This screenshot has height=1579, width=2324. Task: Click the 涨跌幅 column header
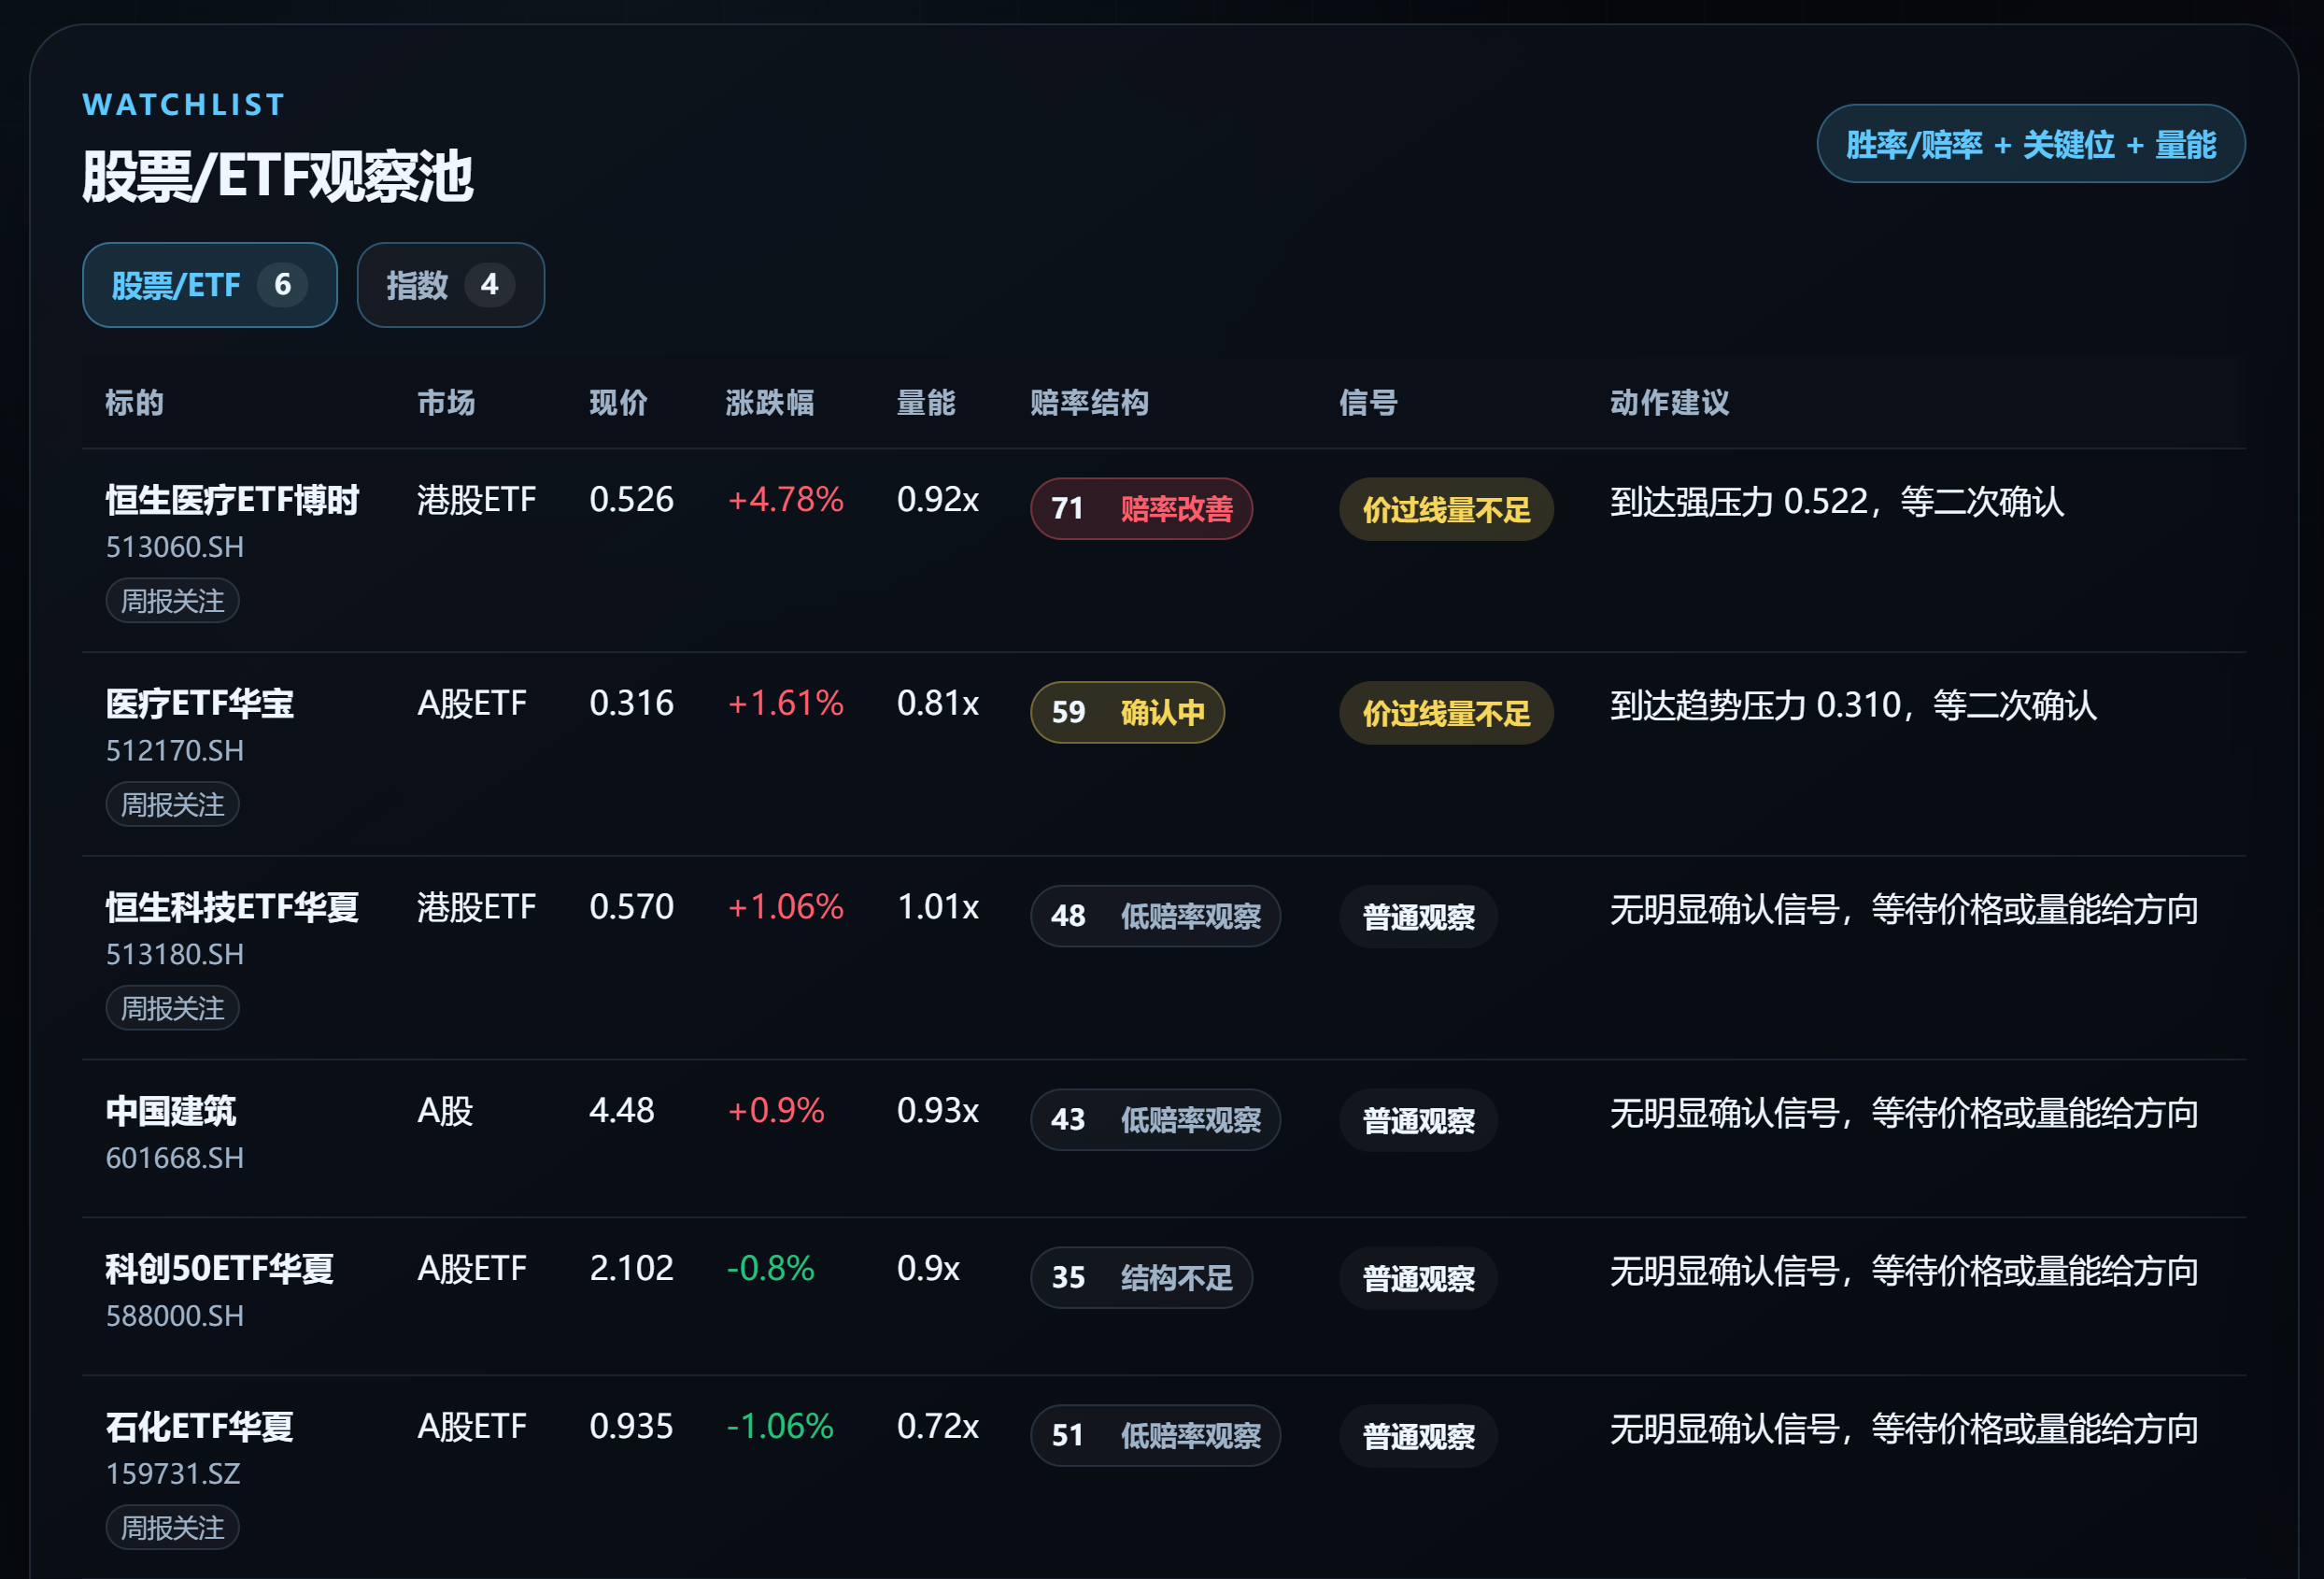click(770, 403)
